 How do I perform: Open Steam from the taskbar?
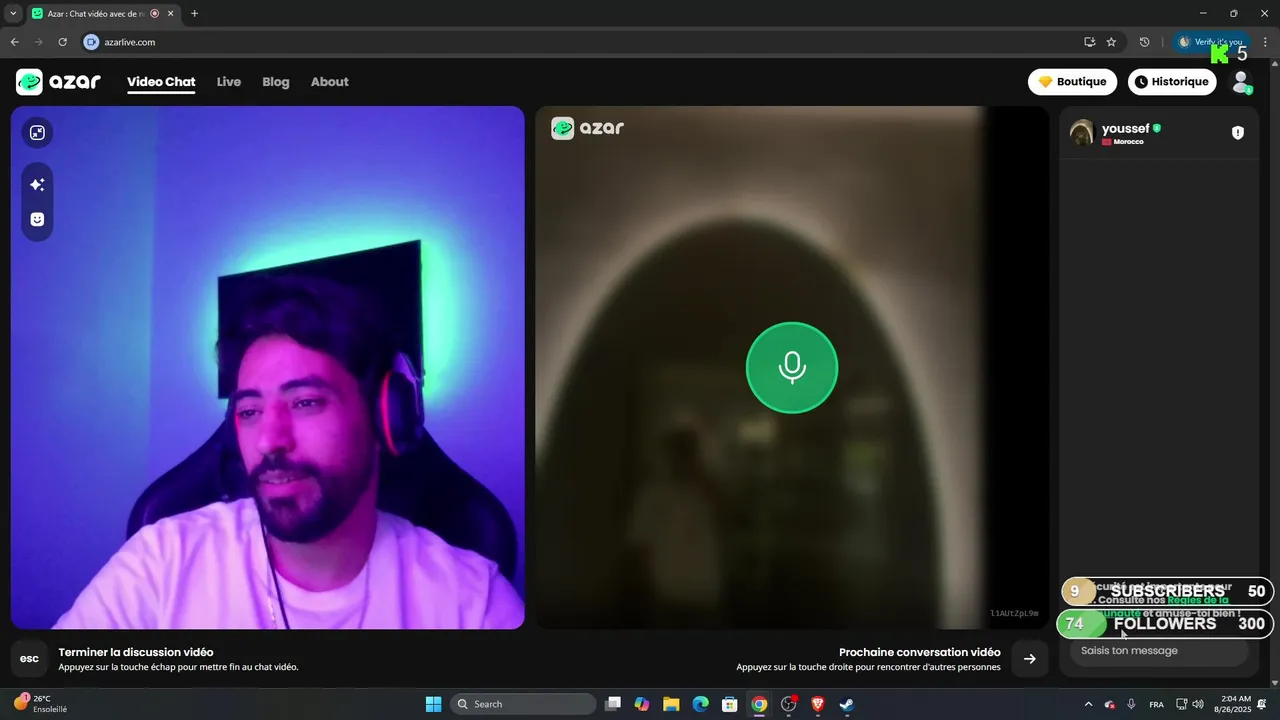pos(846,704)
